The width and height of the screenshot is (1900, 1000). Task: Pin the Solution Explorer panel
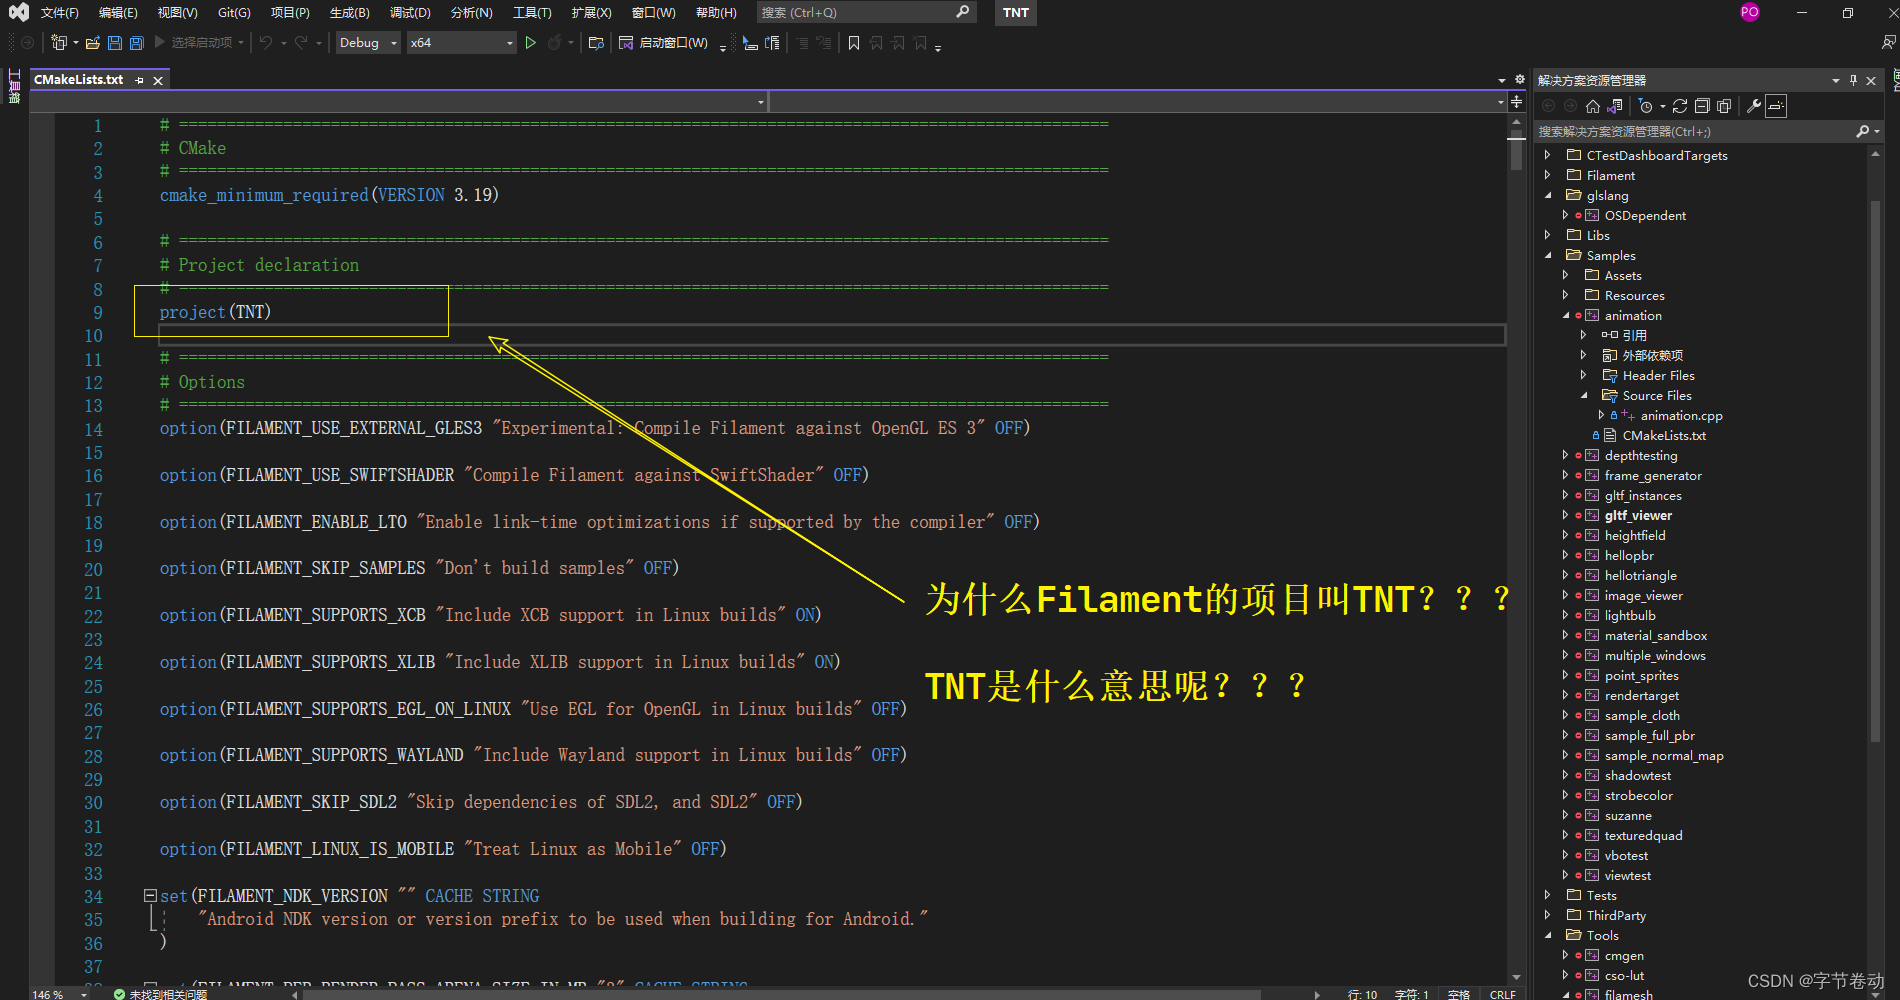(1853, 80)
